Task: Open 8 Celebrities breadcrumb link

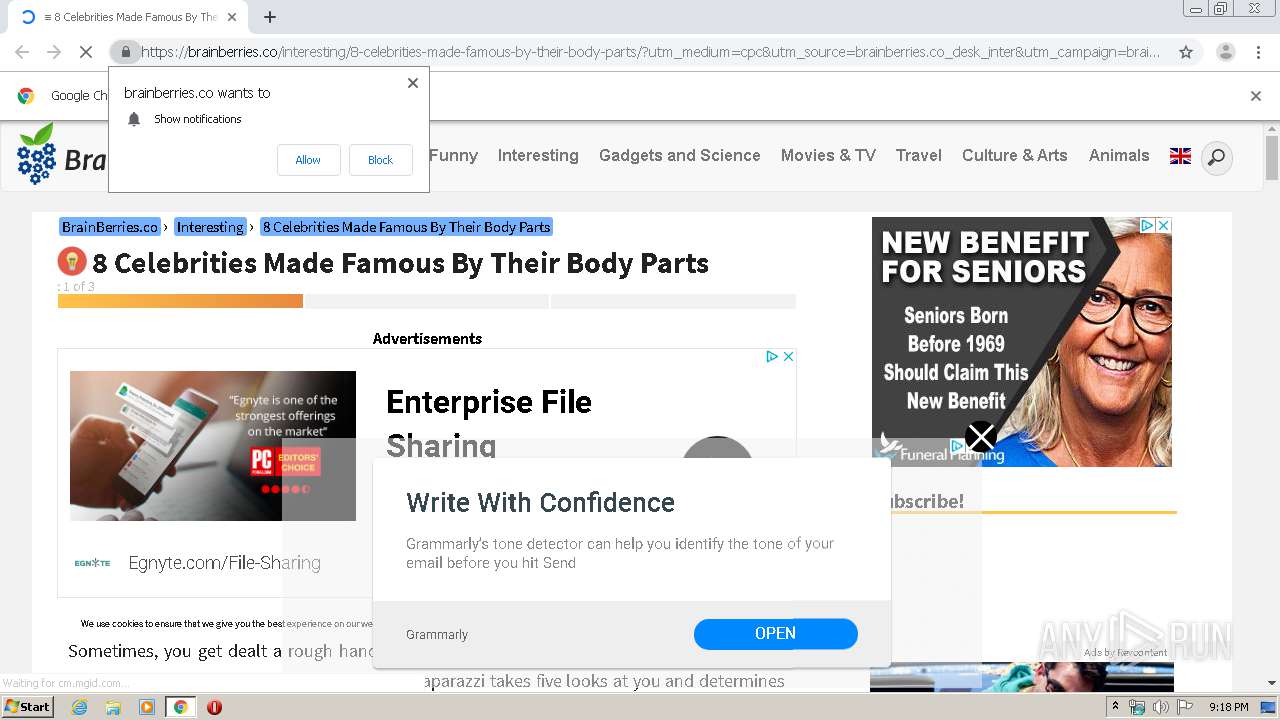Action: coord(407,227)
